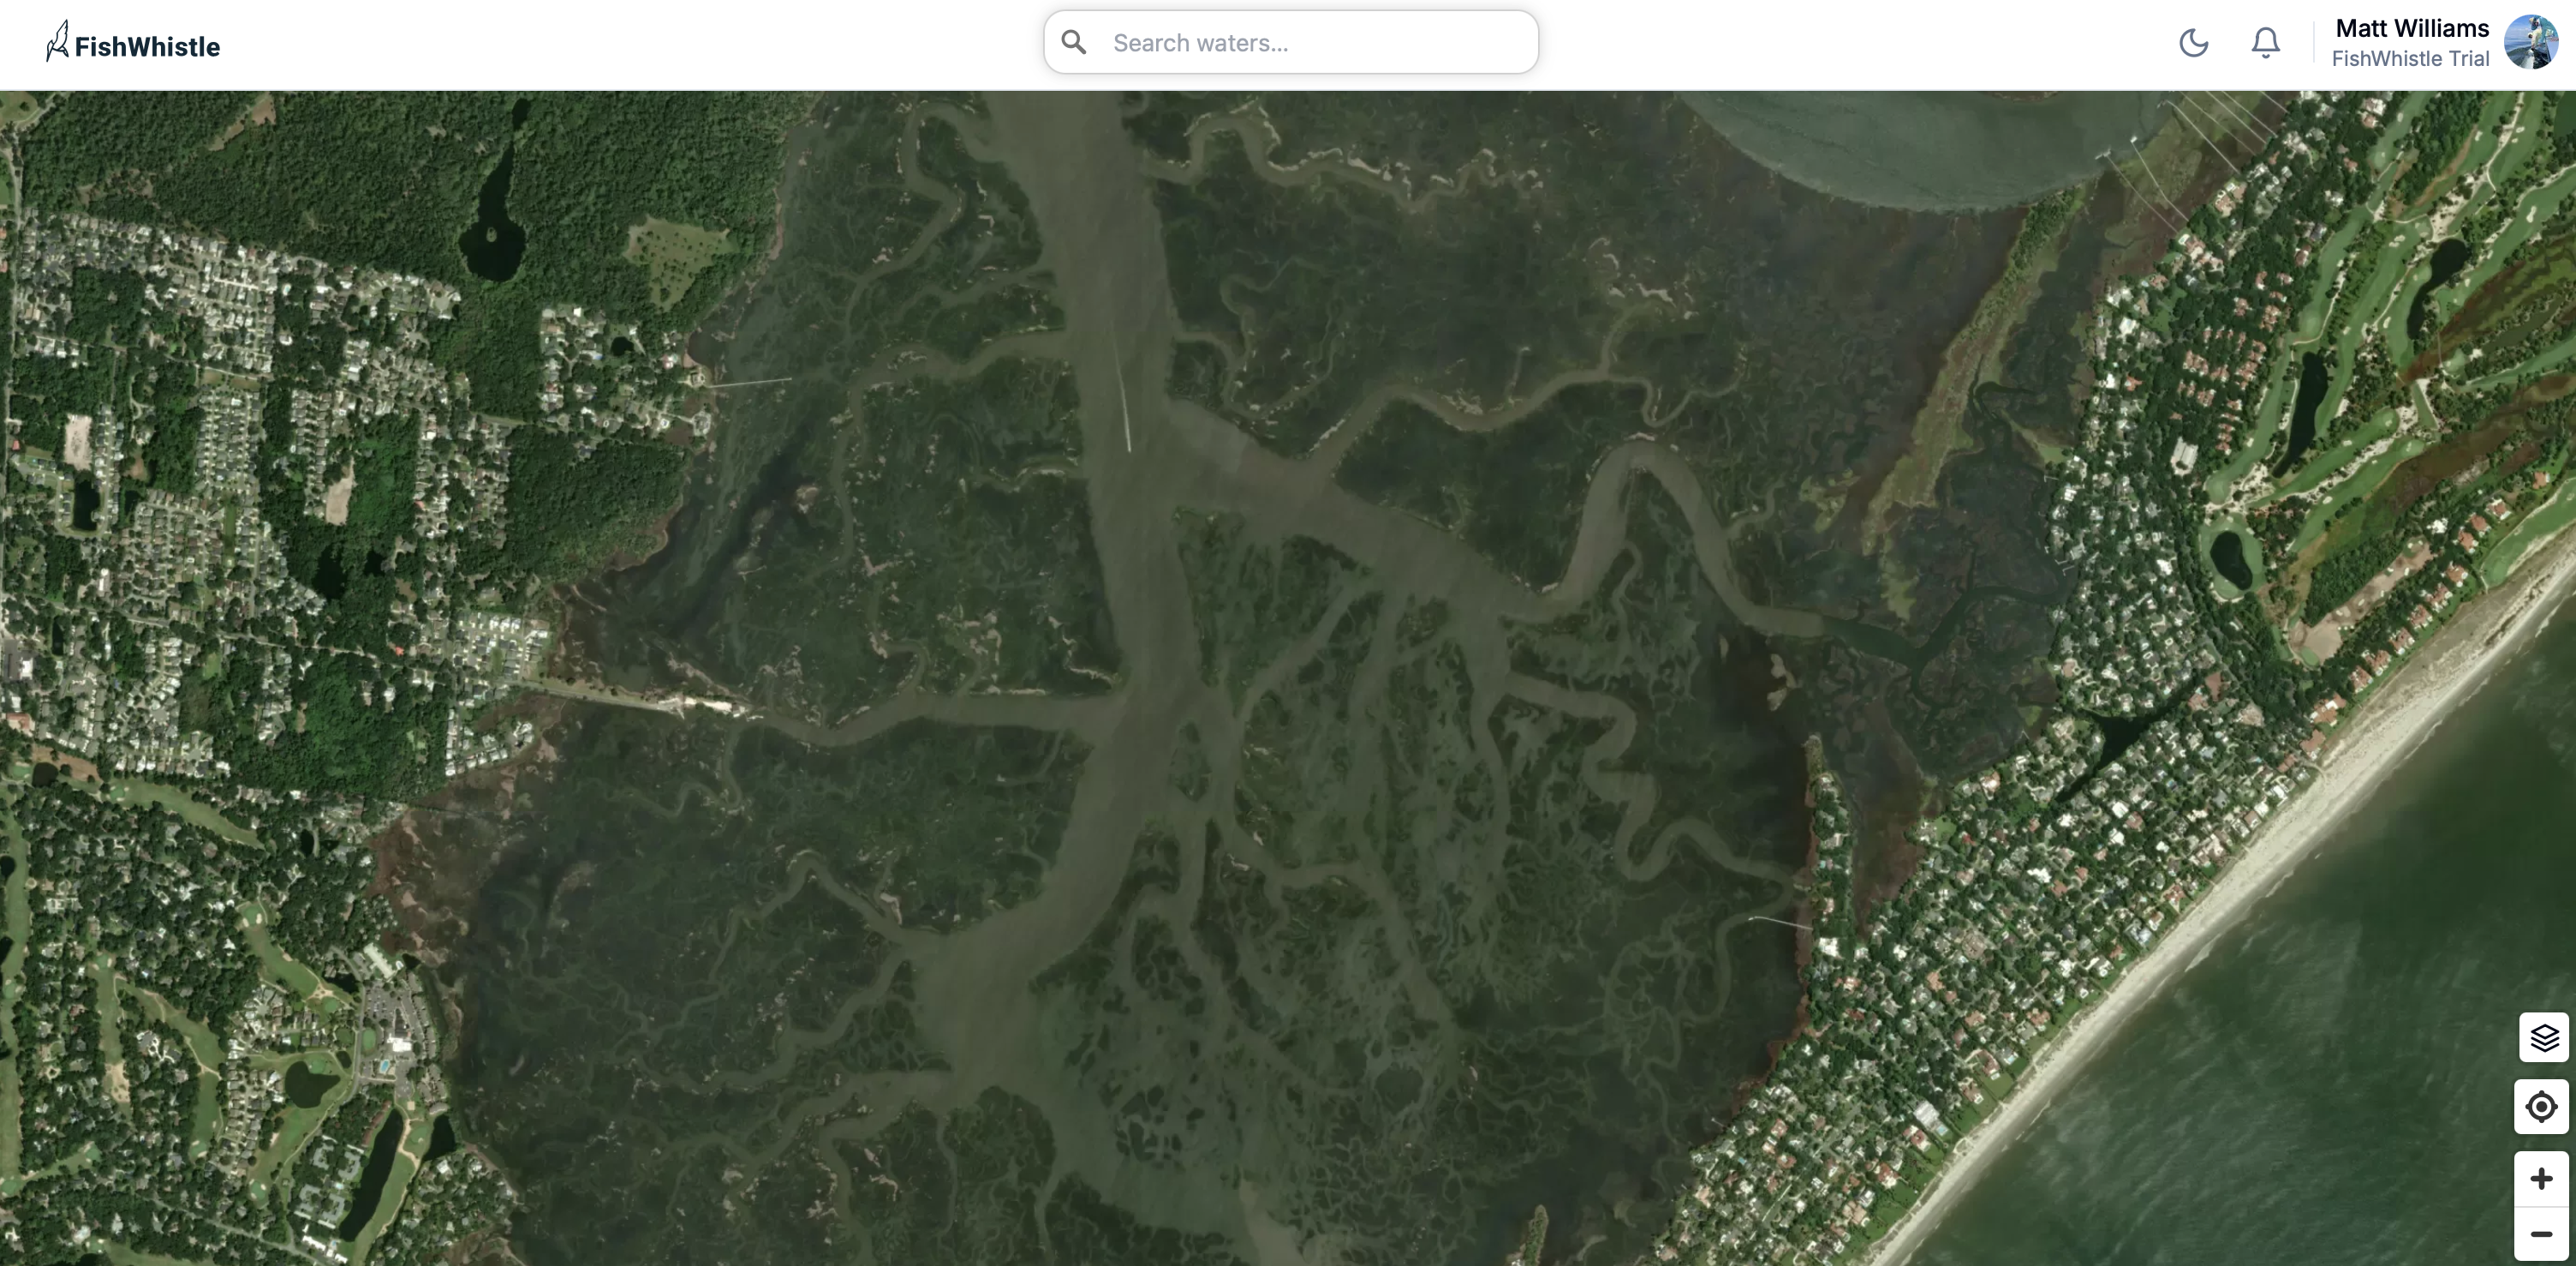
Task: Center map on my current location
Action: point(2541,1107)
